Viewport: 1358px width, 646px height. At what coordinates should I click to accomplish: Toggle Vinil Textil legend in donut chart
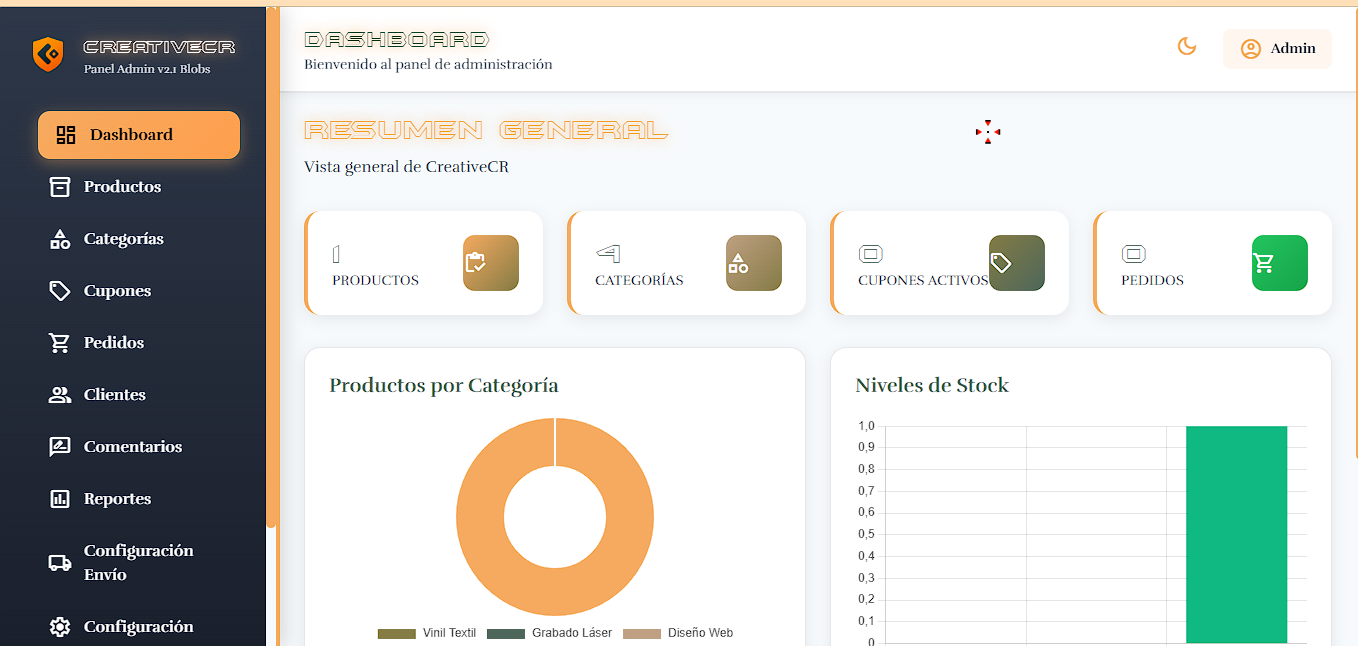427,633
